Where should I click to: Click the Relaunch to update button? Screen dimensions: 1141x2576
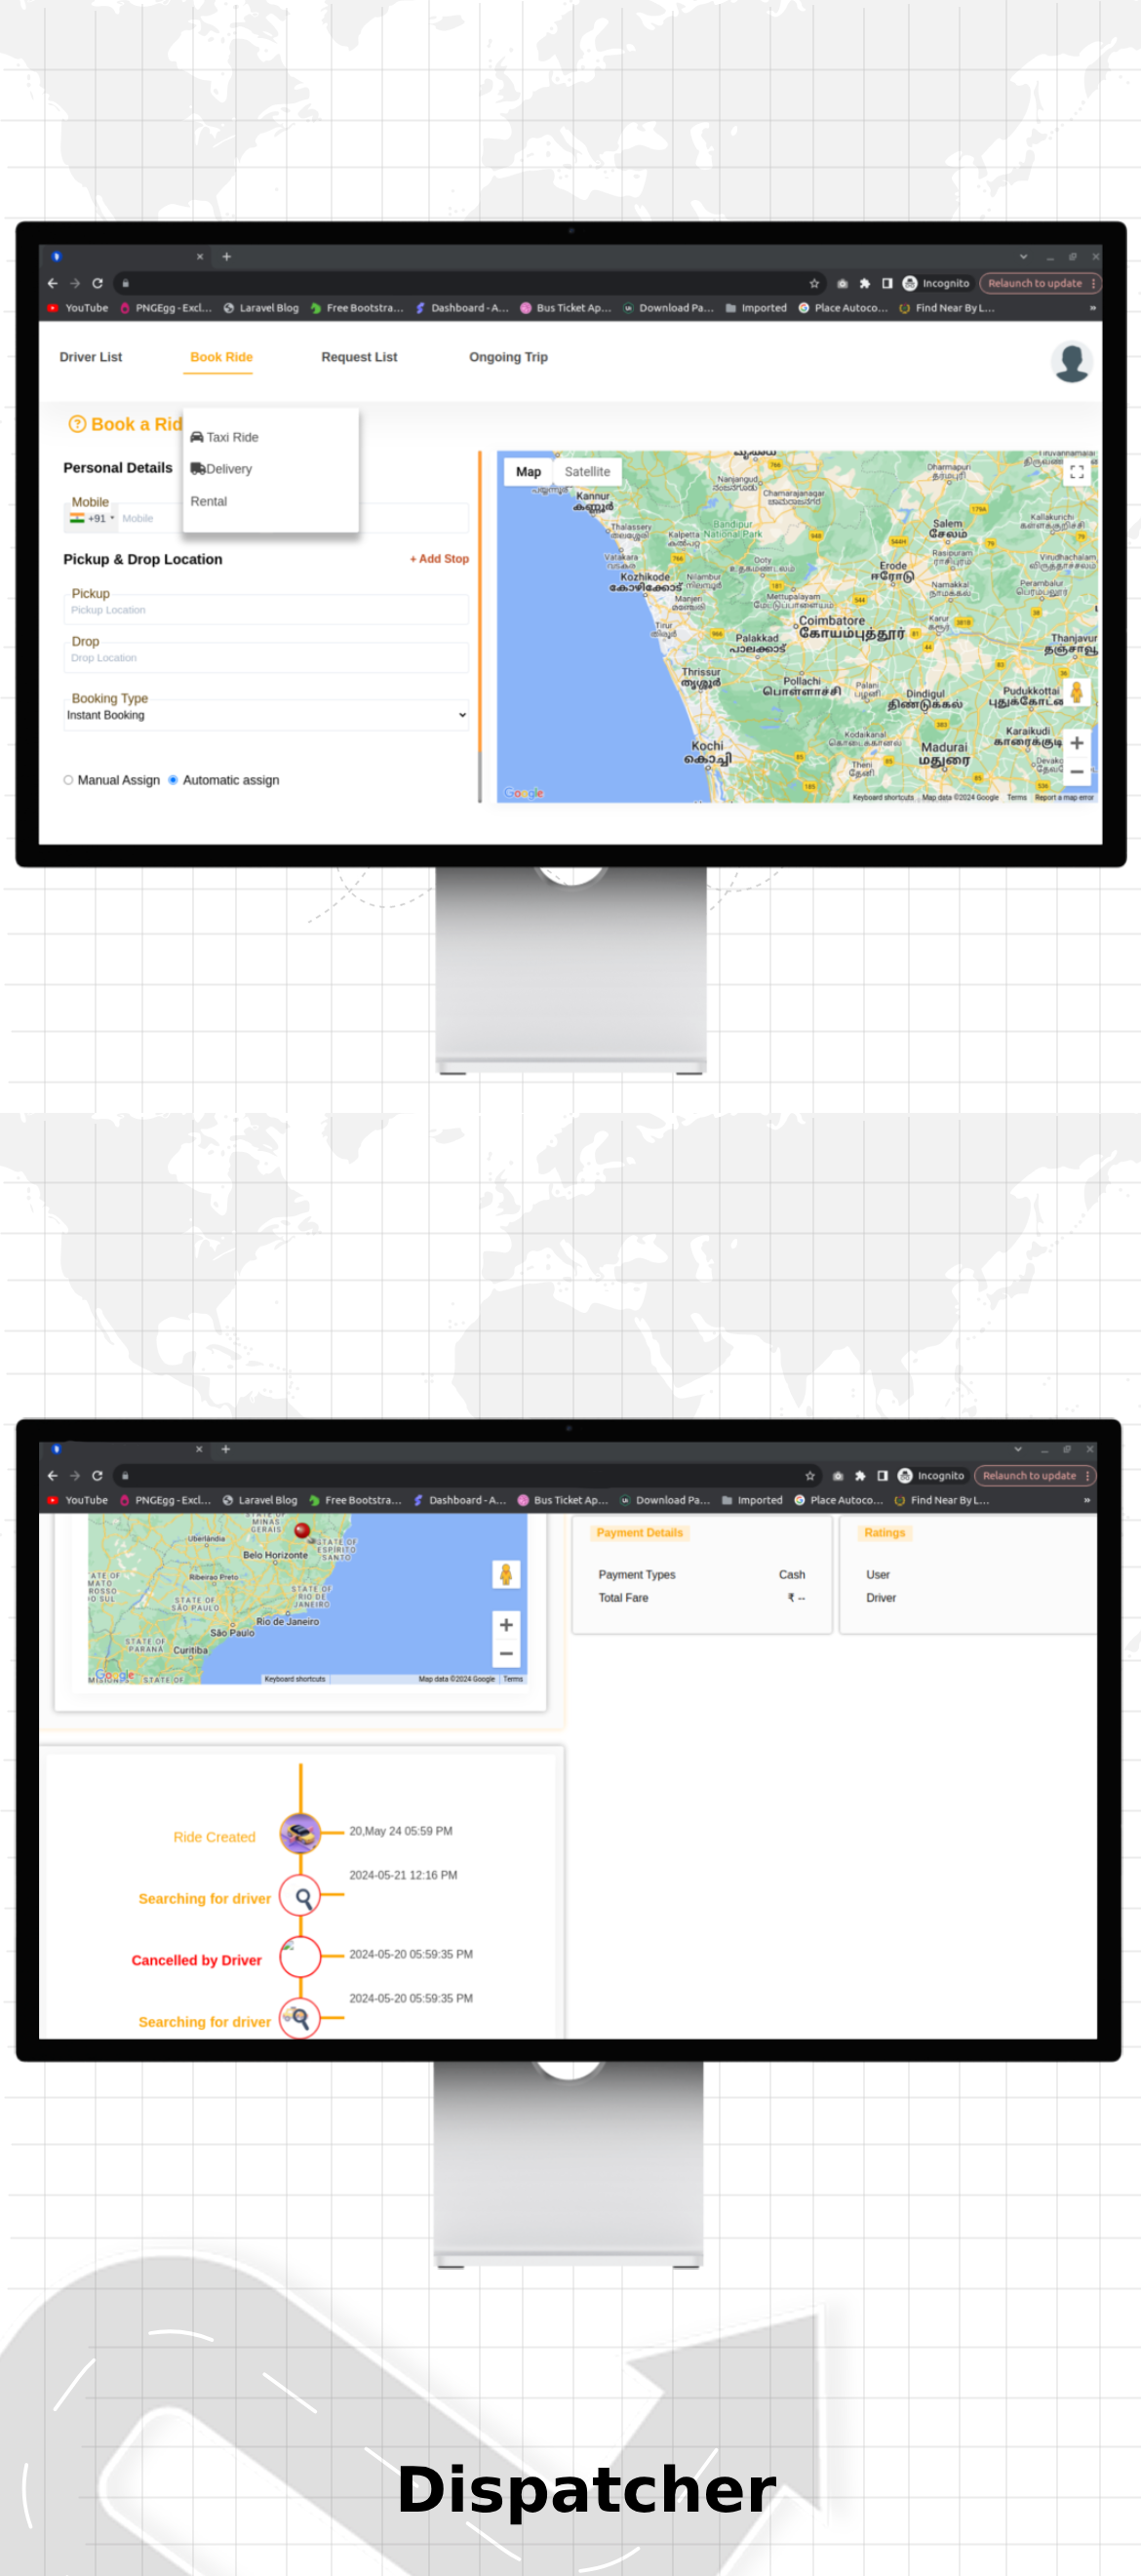coord(1034,283)
